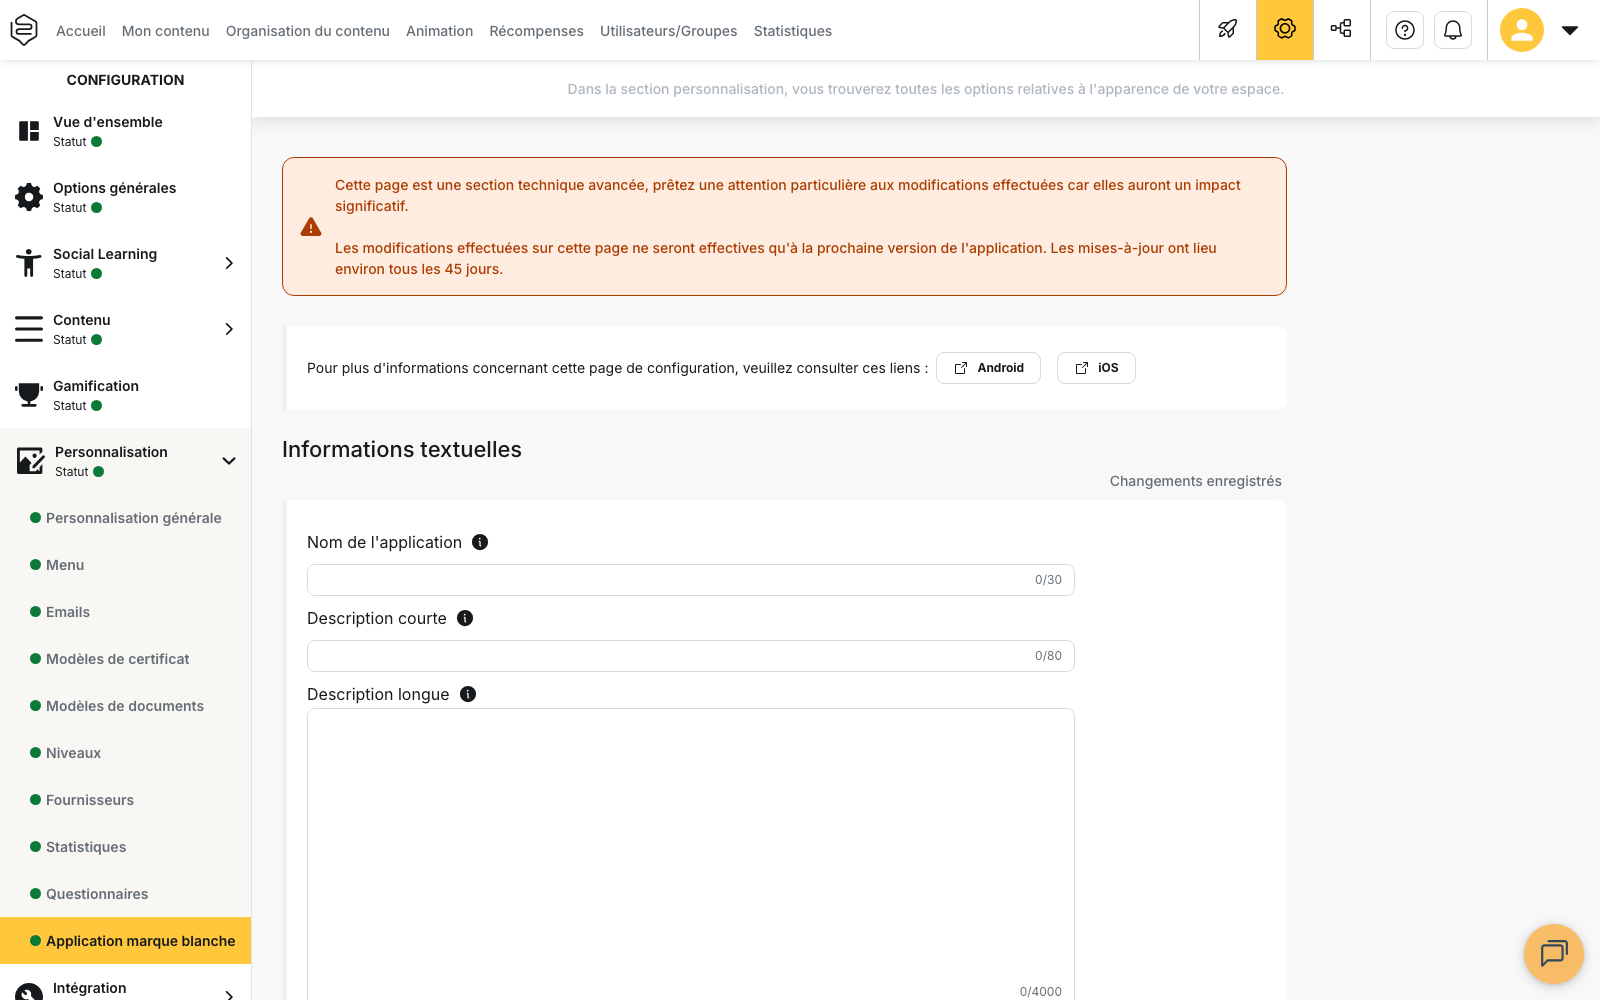Viewport: 1600px width, 1000px height.
Task: Open the iOS documentation link
Action: pos(1096,368)
